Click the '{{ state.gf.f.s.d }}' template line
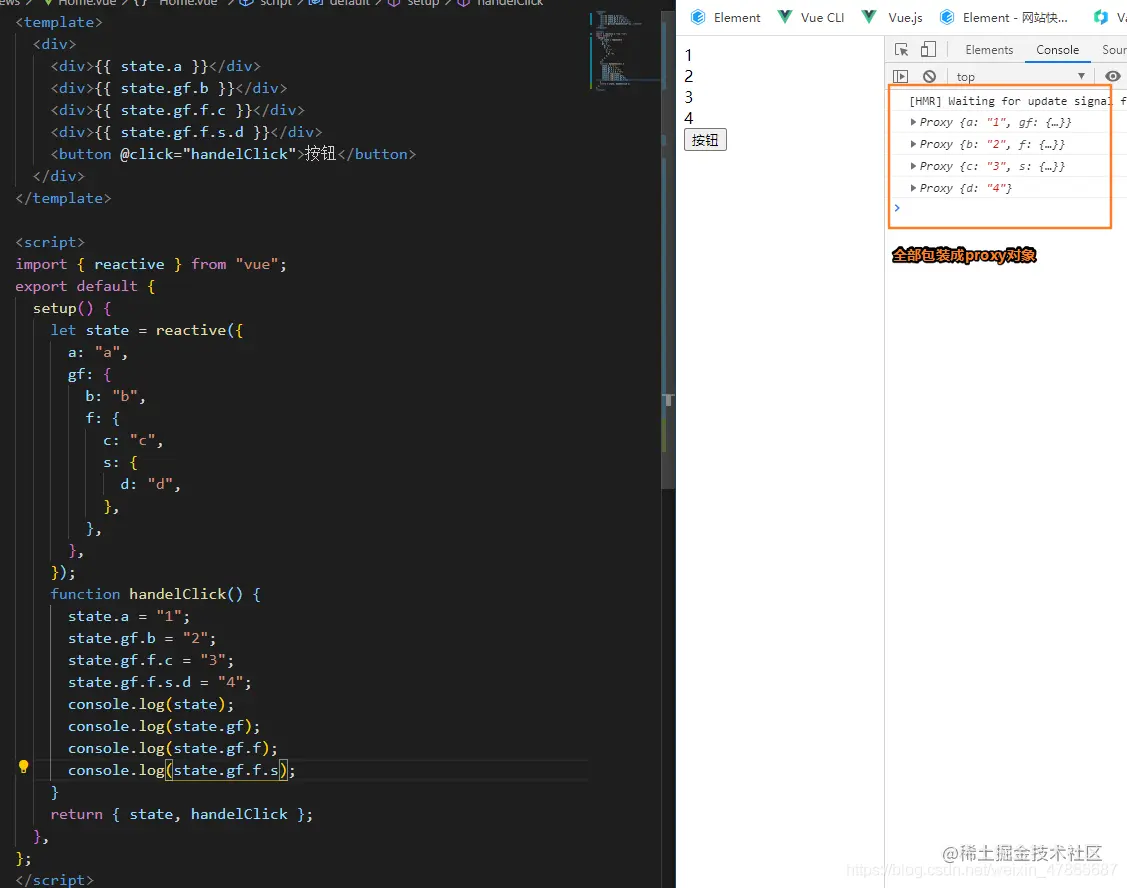1127x888 pixels. pyautogui.click(x=186, y=132)
